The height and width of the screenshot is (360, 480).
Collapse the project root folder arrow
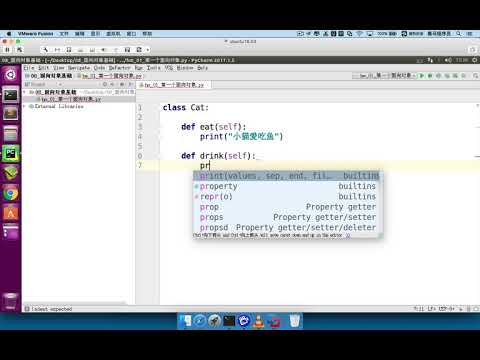25,92
